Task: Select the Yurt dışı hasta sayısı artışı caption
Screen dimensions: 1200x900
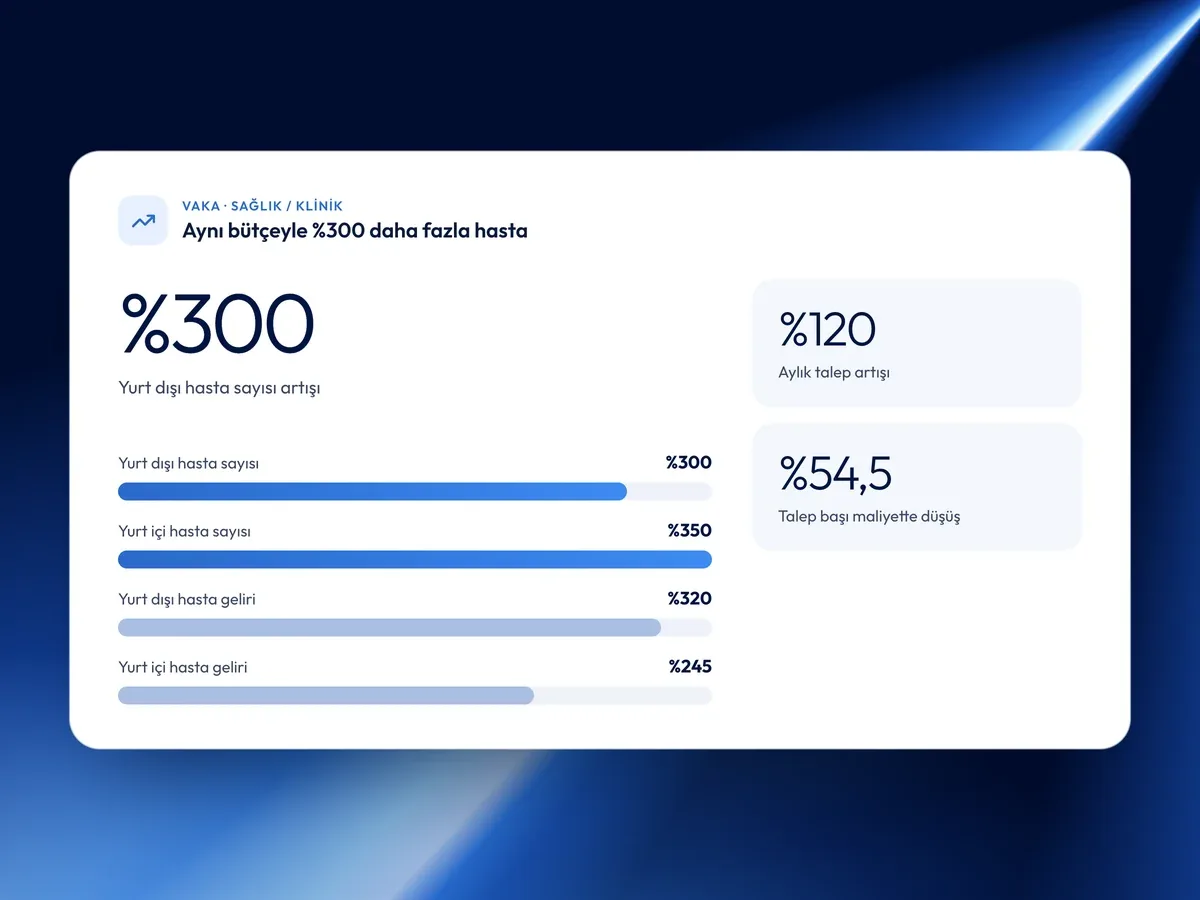Action: (x=219, y=388)
